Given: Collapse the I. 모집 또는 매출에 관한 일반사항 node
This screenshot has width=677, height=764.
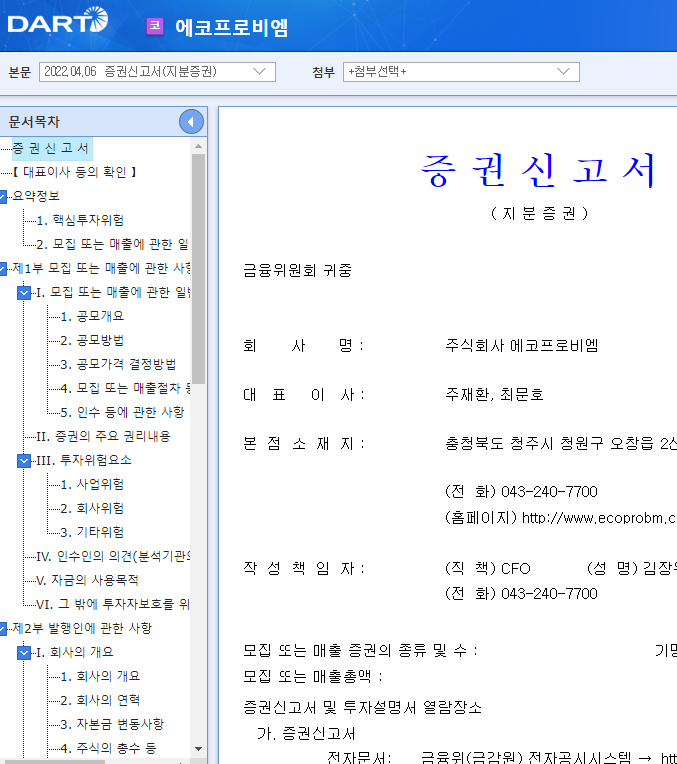Looking at the screenshot, I should coord(24,292).
